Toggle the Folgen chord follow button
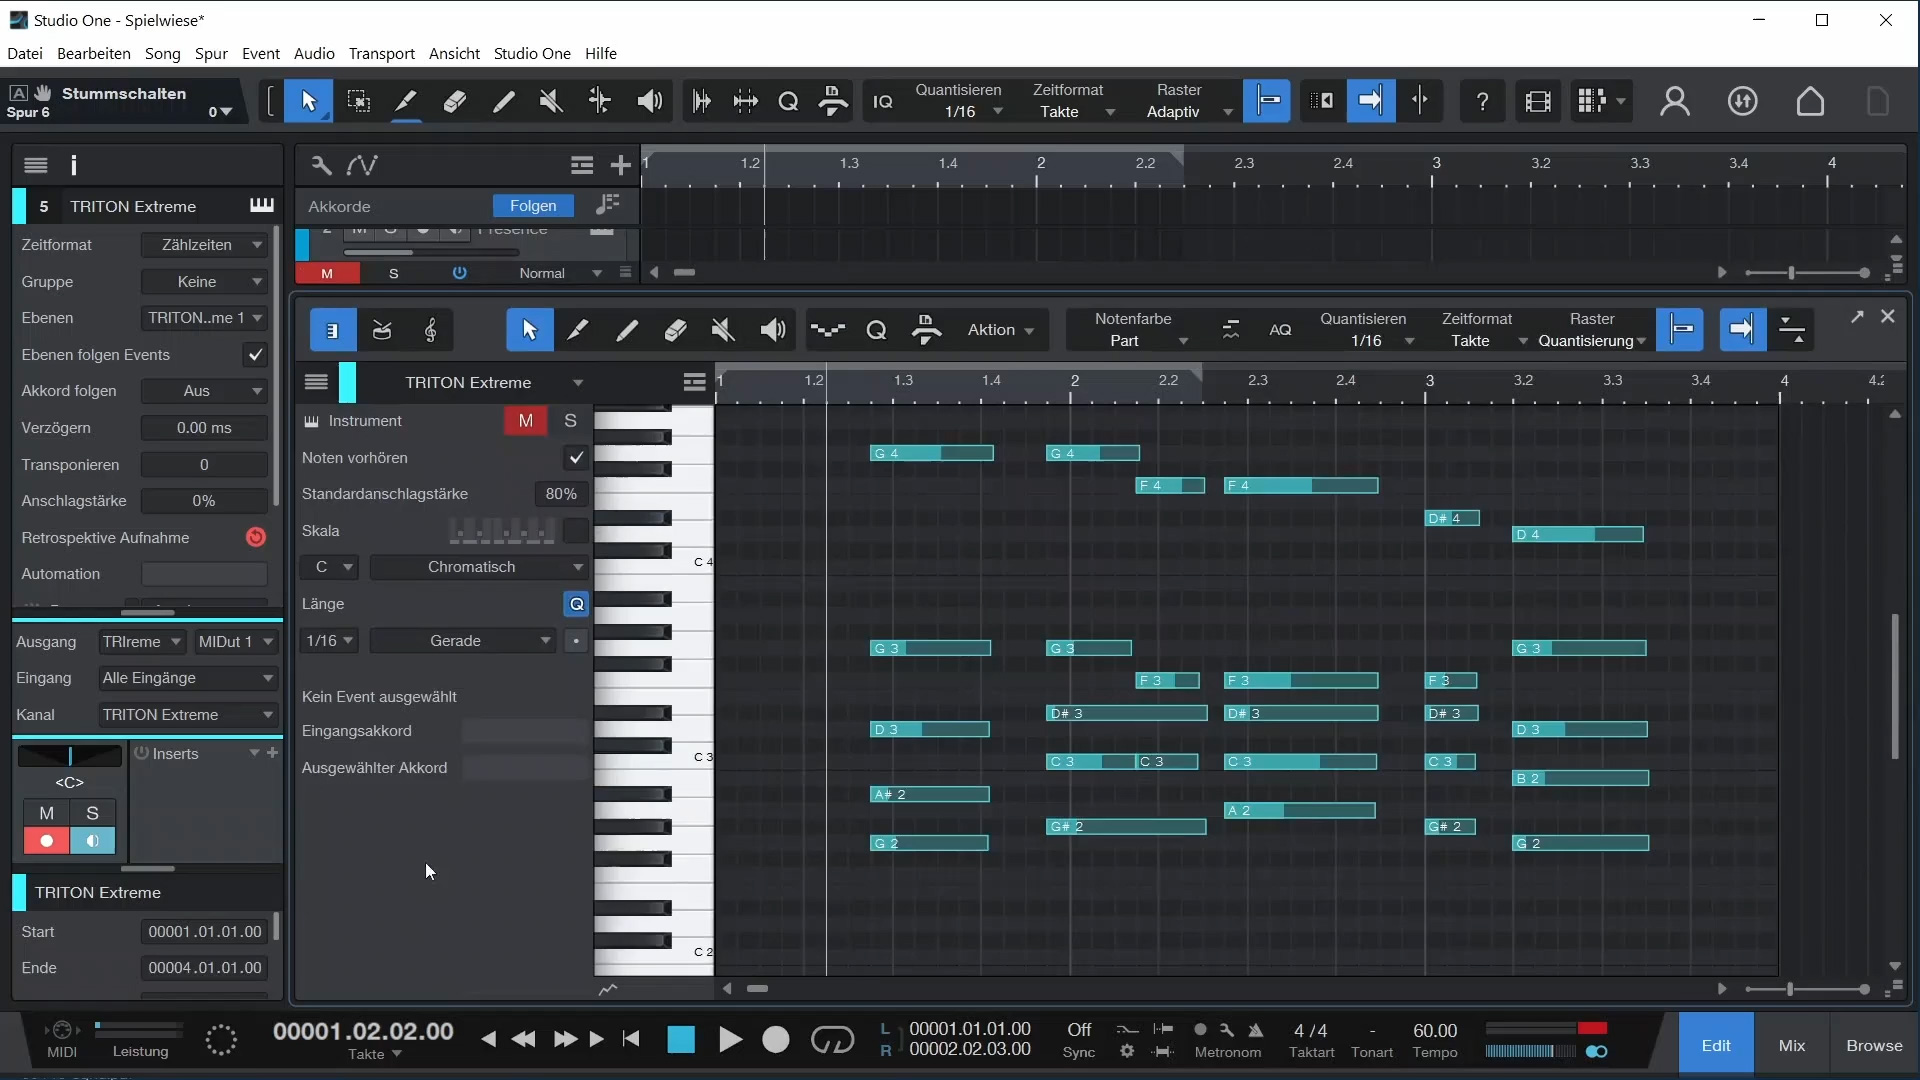 click(533, 206)
